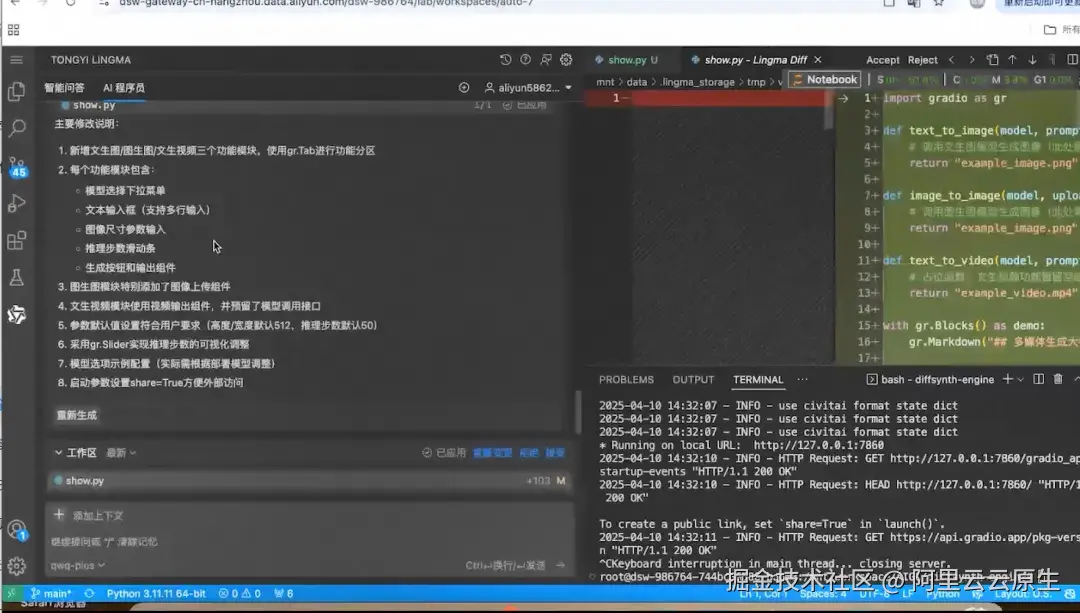The image size is (1080, 613).
Task: Accept the Lingma diff changes
Action: tap(882, 60)
